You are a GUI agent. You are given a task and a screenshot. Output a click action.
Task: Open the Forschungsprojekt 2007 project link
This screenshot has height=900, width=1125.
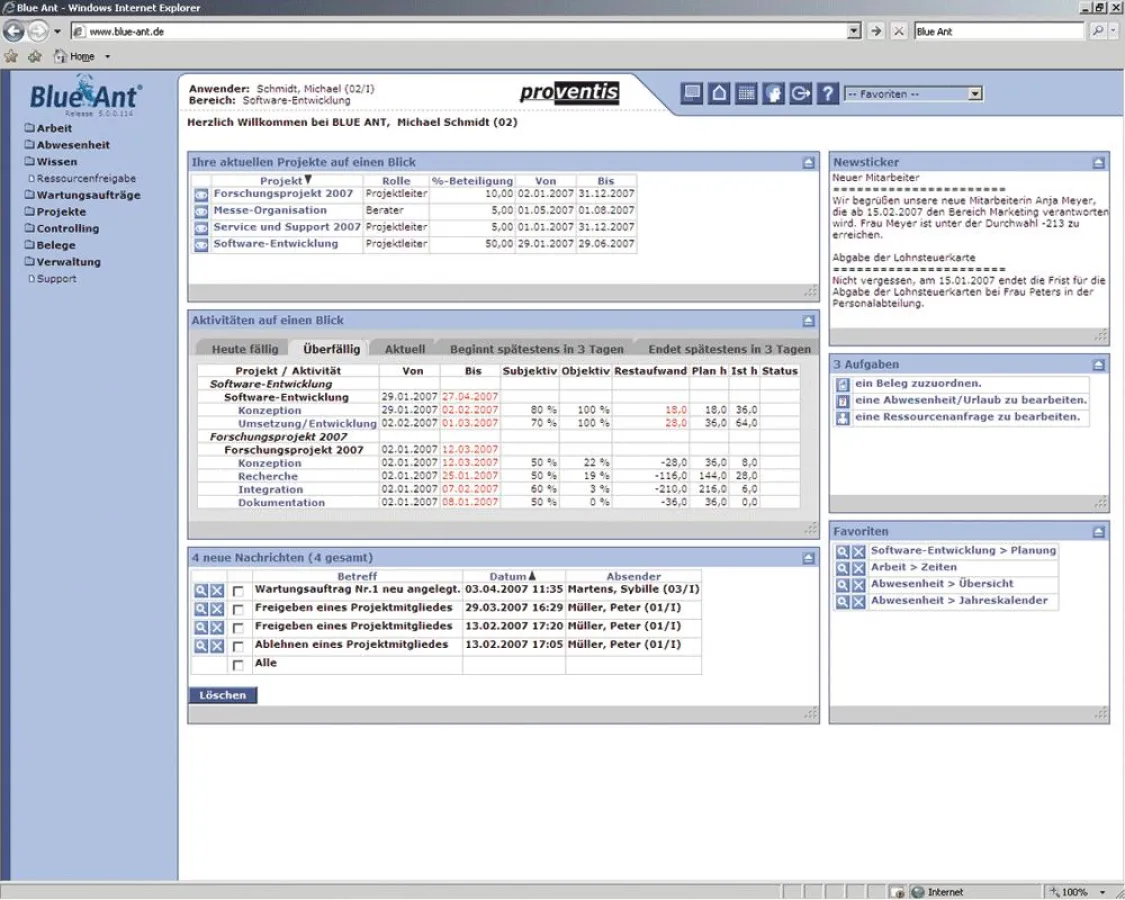pyautogui.click(x=283, y=194)
